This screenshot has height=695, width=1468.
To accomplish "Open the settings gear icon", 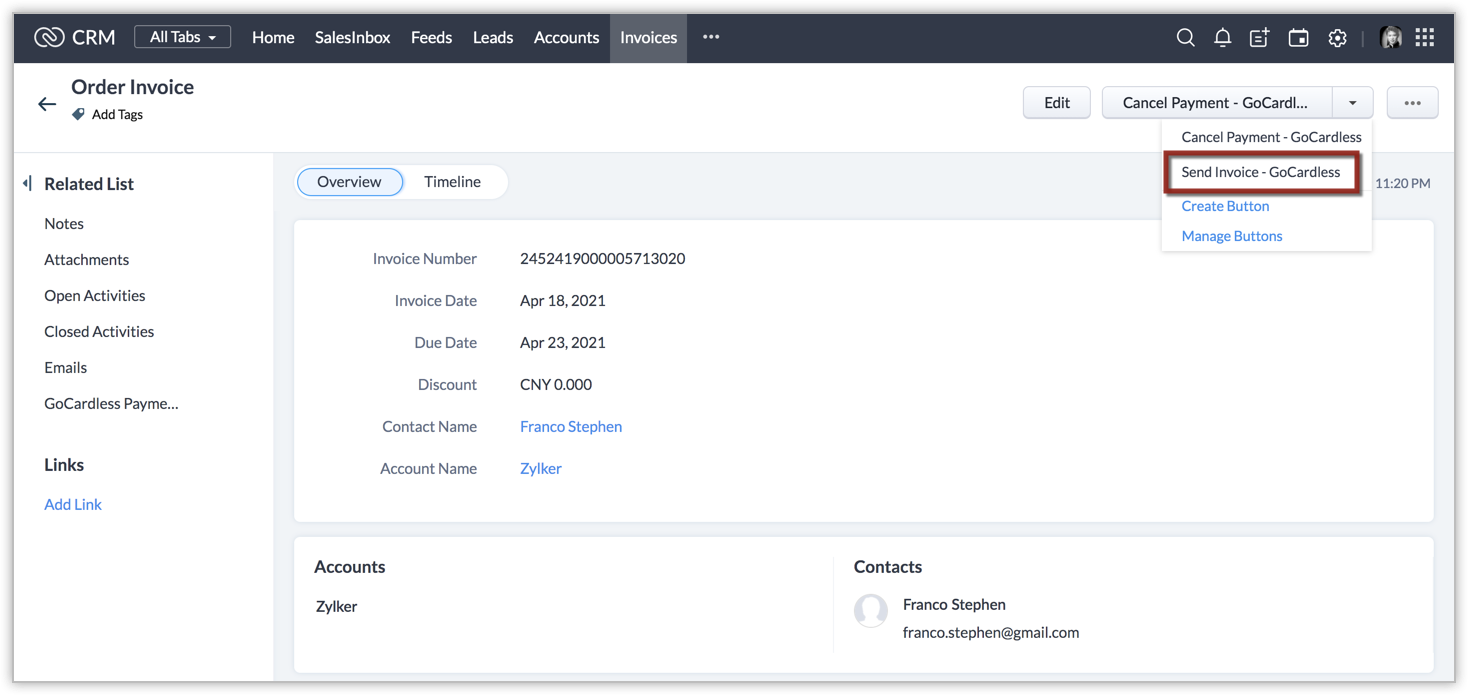I will click(1337, 38).
